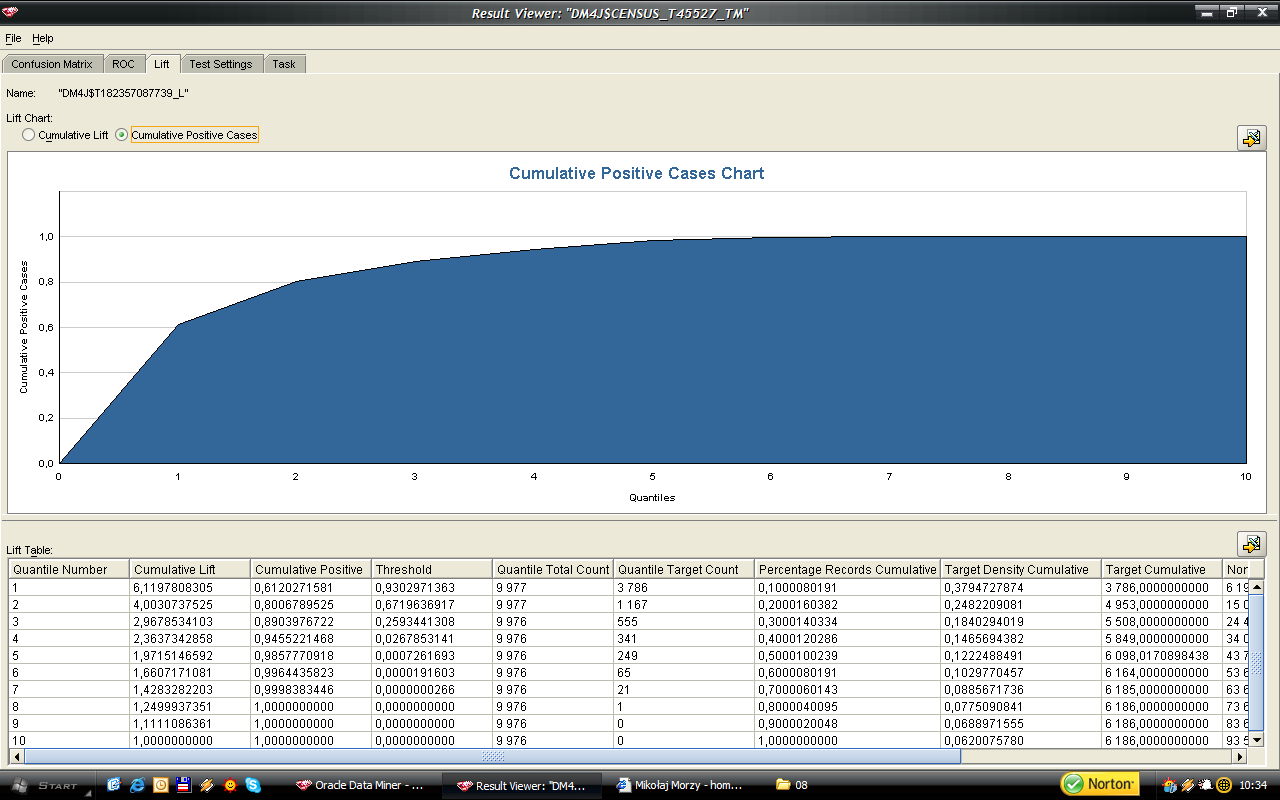This screenshot has width=1280, height=800.
Task: Click the Quantile Number column header
Action: (x=69, y=570)
